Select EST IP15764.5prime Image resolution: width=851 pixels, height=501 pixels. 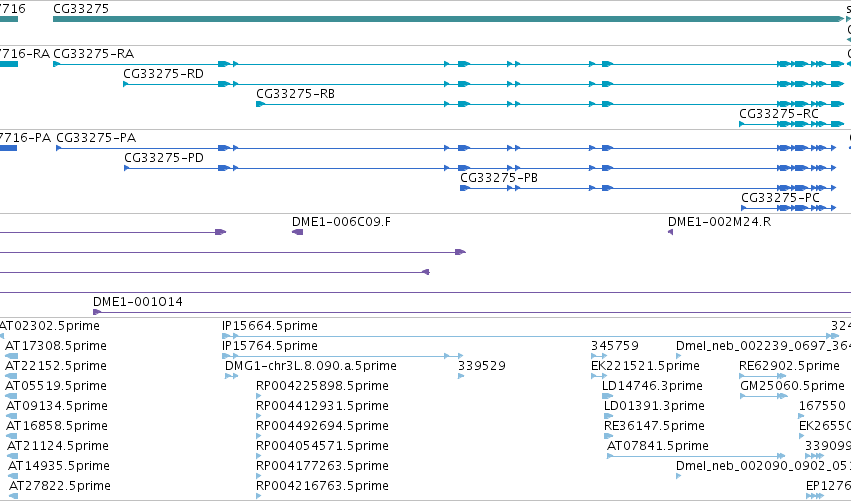[x=270, y=346]
